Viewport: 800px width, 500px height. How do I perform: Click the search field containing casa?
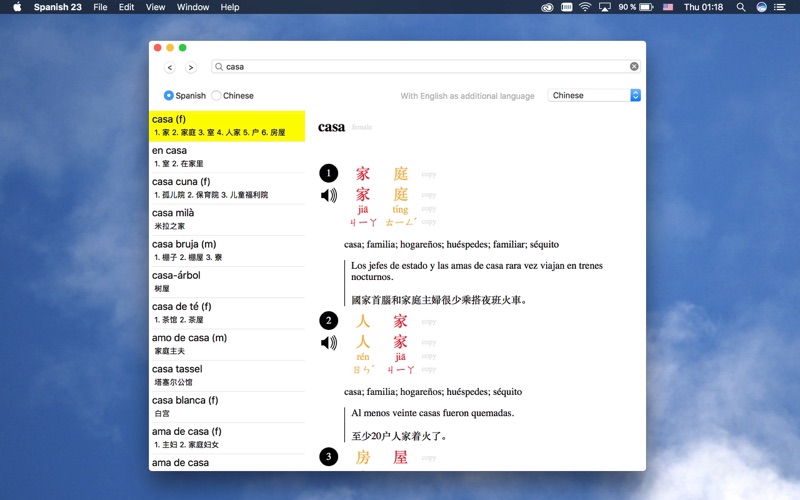[425, 67]
